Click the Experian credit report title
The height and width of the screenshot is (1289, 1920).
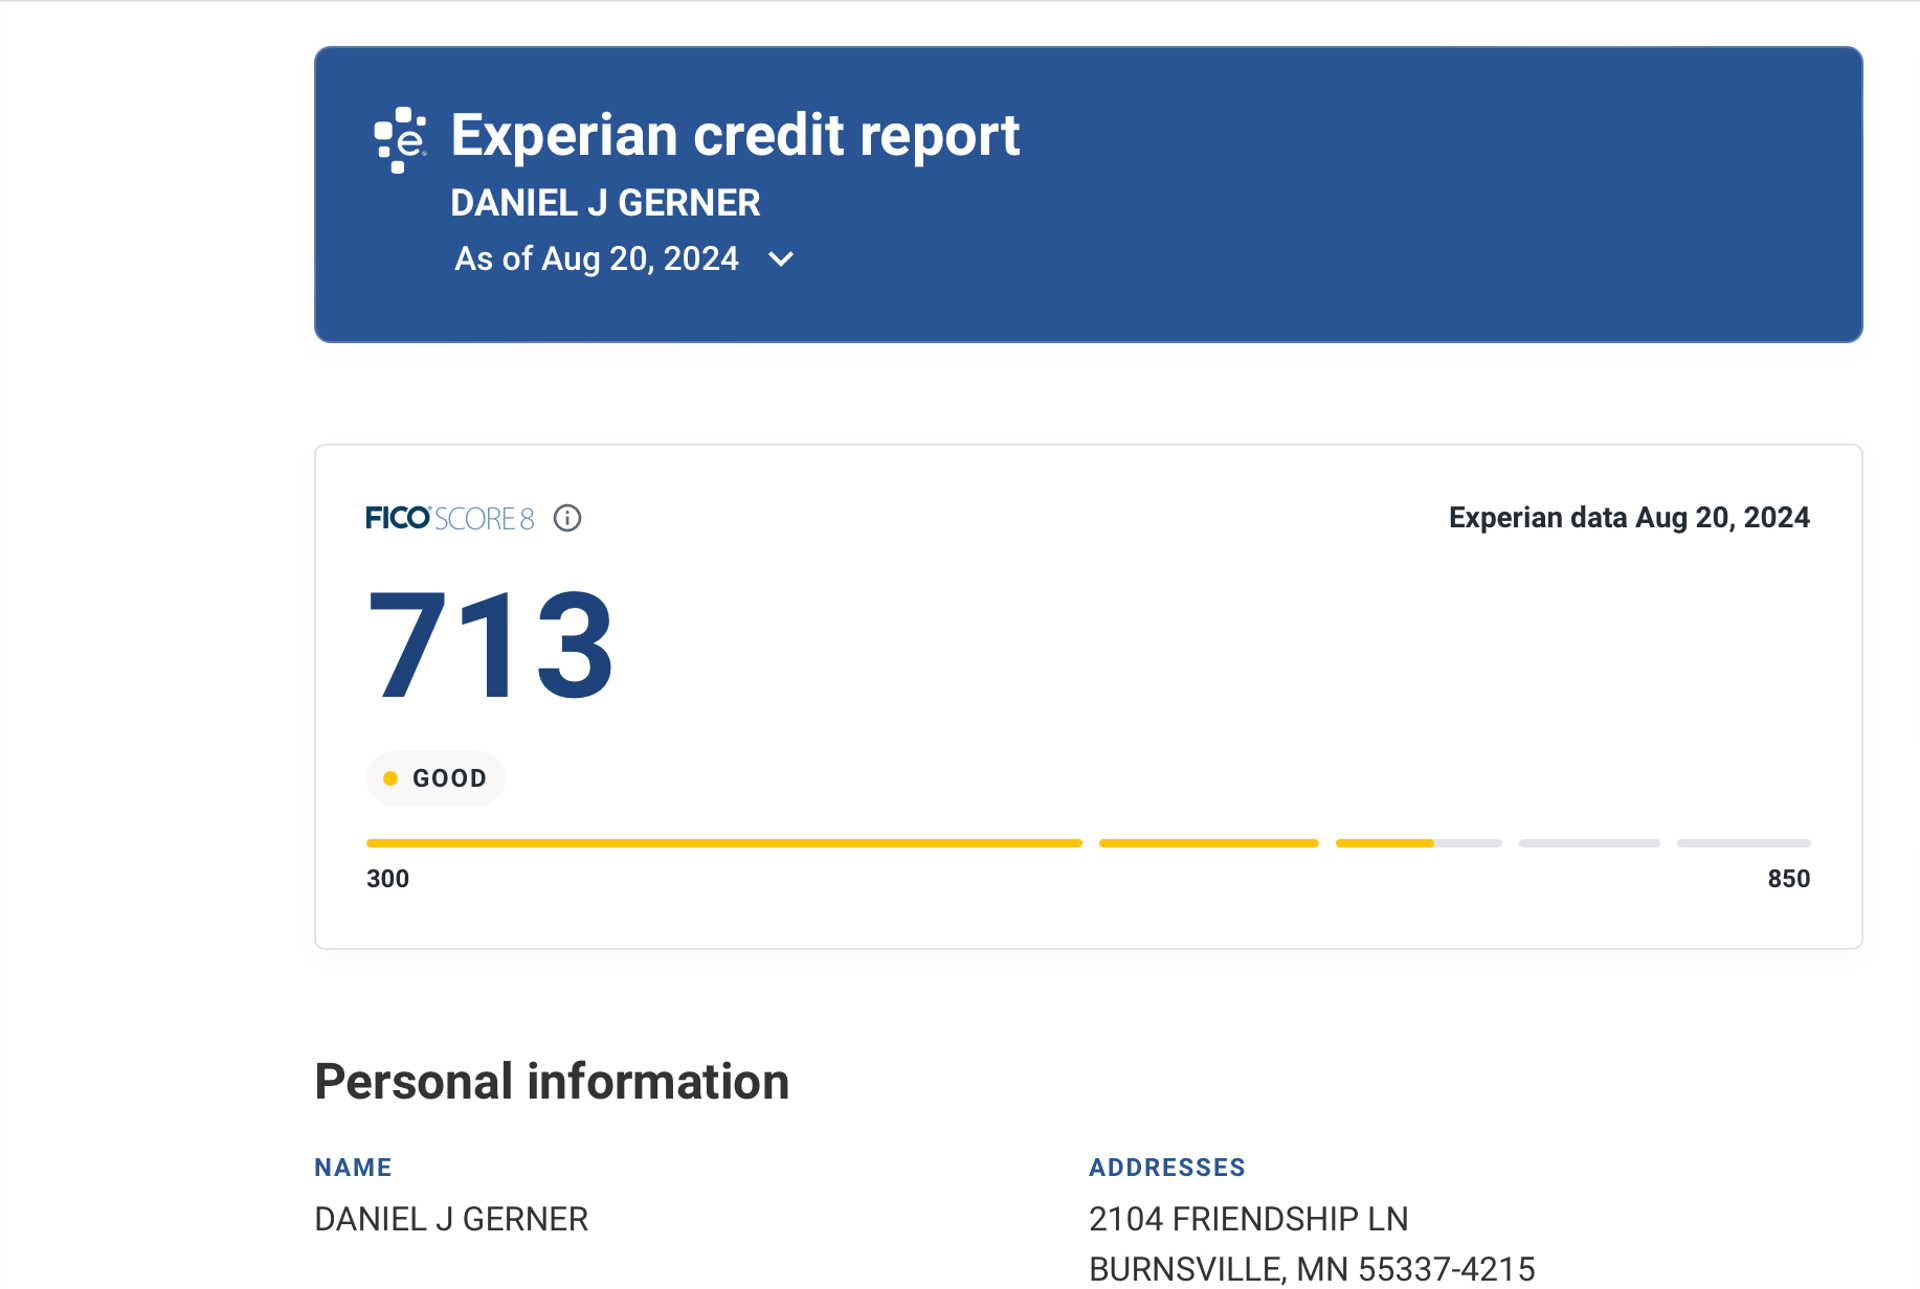tap(735, 135)
